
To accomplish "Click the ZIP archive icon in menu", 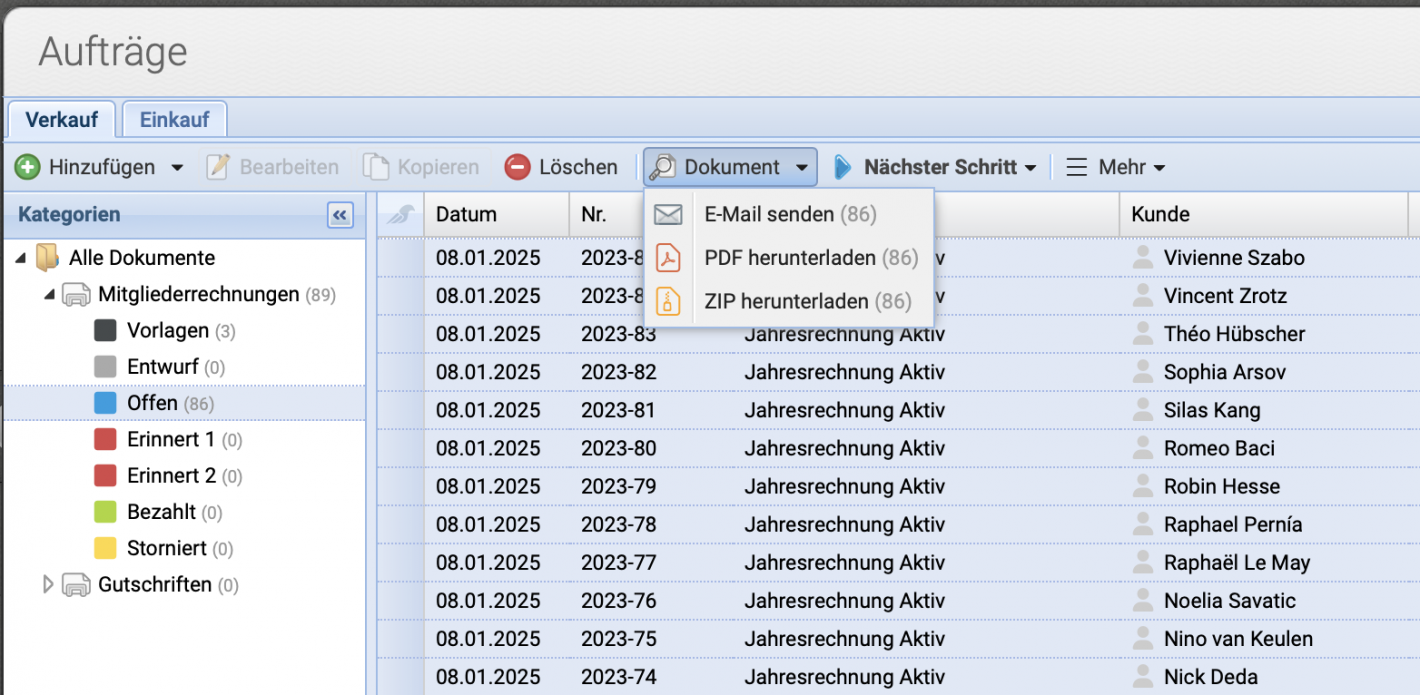I will click(668, 301).
